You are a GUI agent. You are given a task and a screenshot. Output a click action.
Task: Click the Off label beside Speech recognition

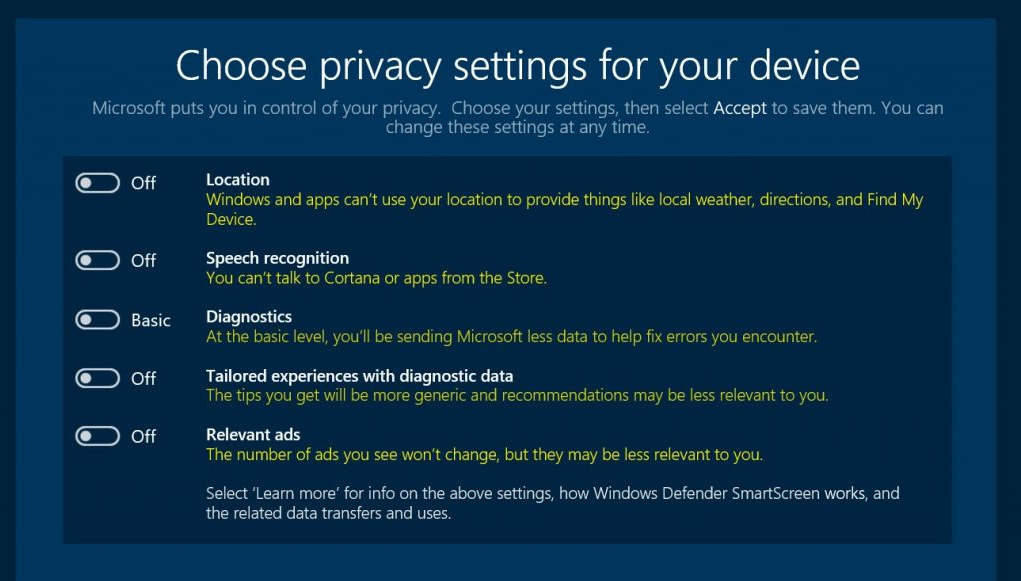tap(144, 260)
